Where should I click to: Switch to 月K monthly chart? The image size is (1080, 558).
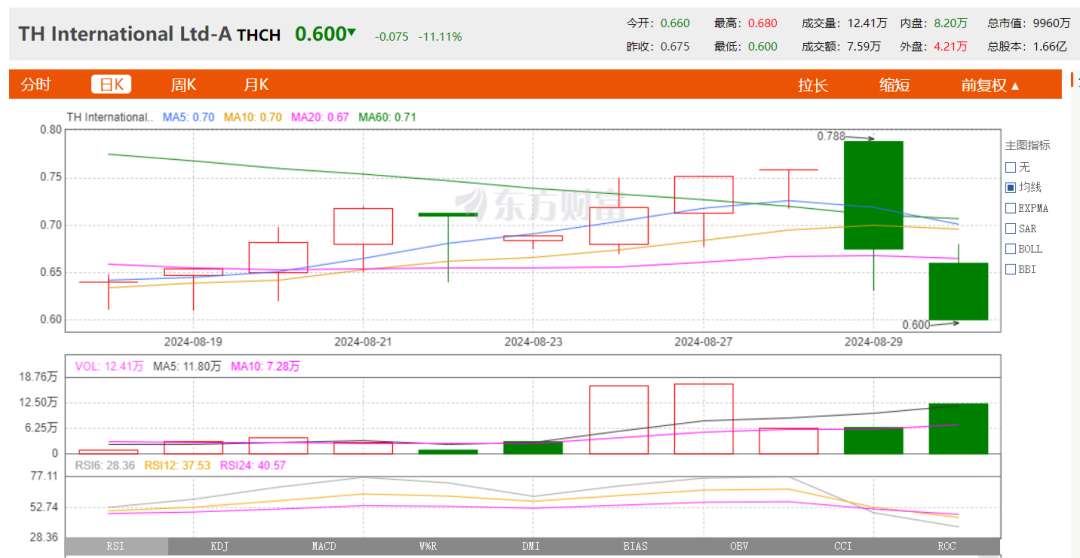point(256,85)
